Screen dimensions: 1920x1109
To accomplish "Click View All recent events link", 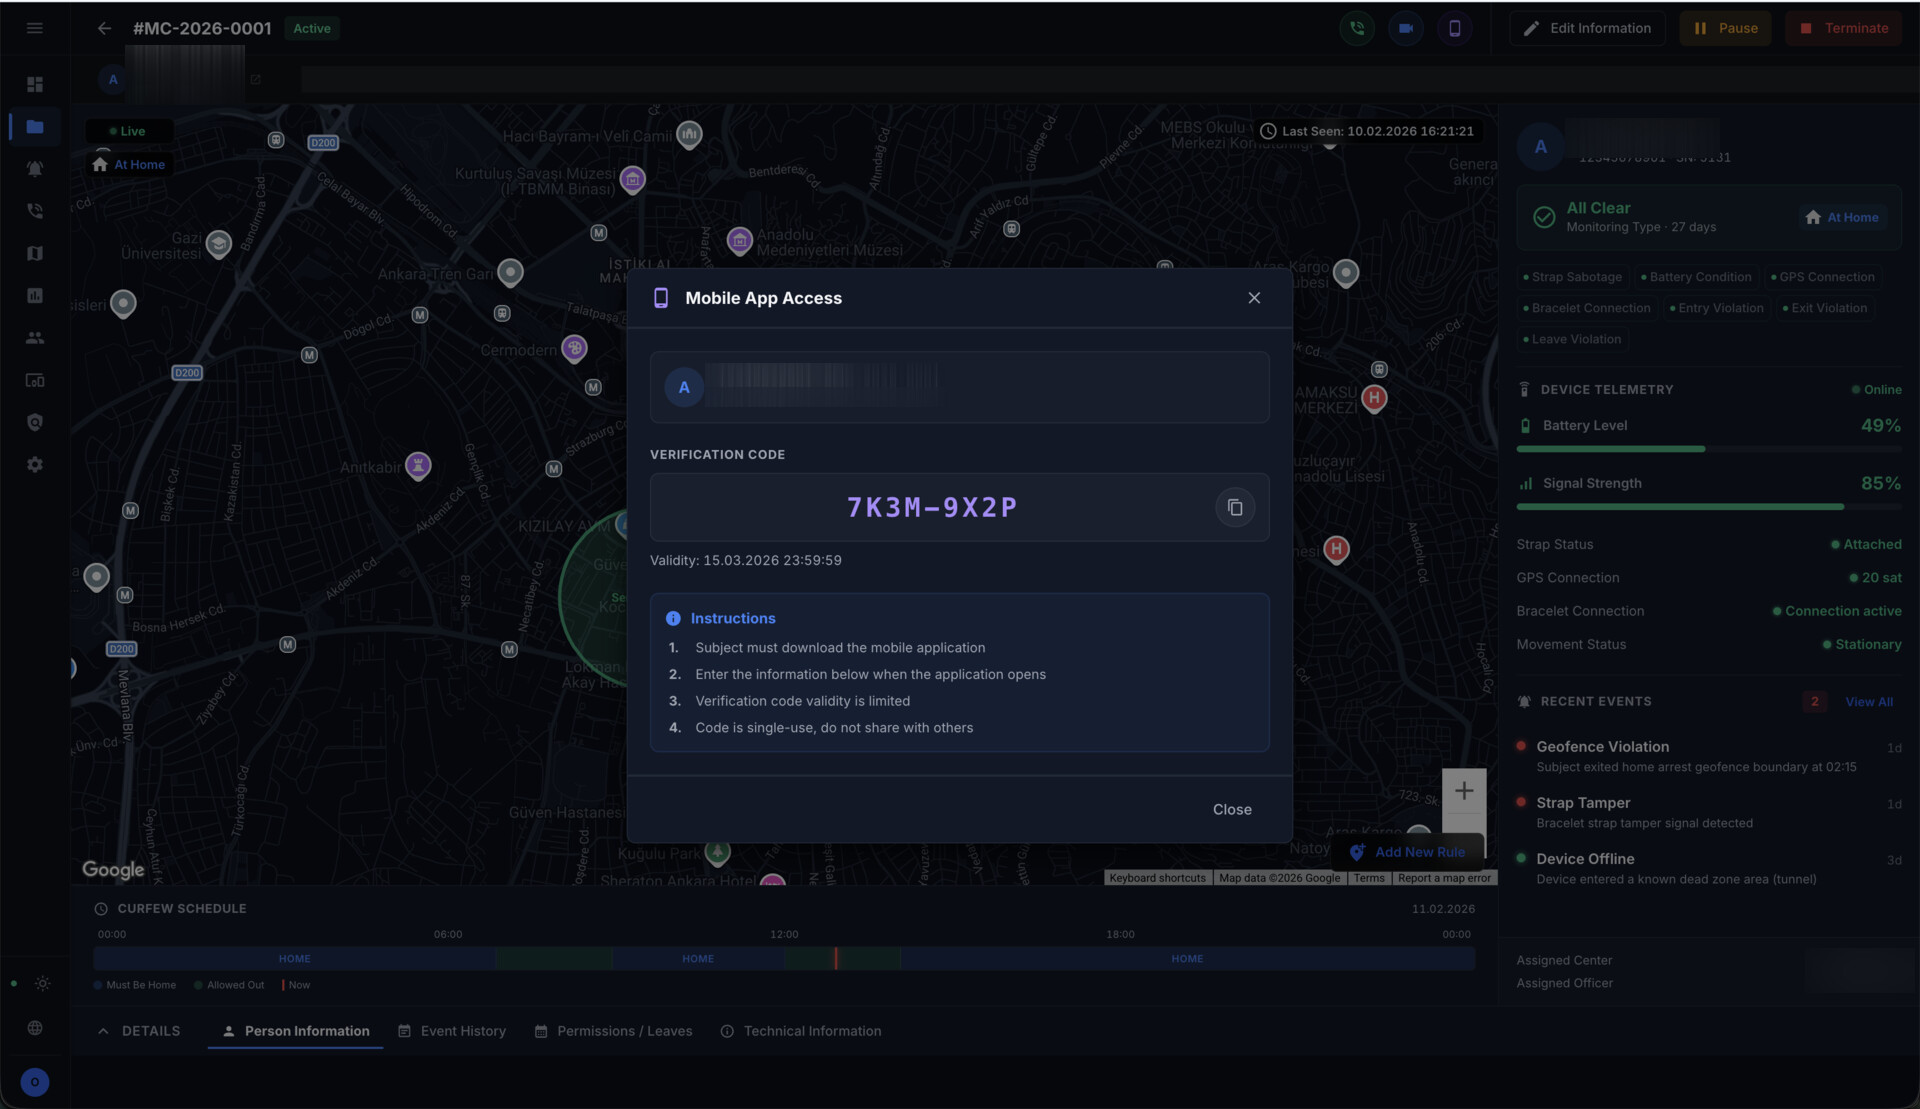I will click(x=1868, y=702).
